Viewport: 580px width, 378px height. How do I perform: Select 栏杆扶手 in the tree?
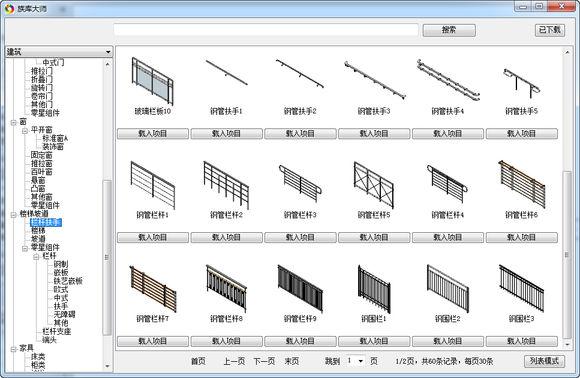(x=46, y=222)
